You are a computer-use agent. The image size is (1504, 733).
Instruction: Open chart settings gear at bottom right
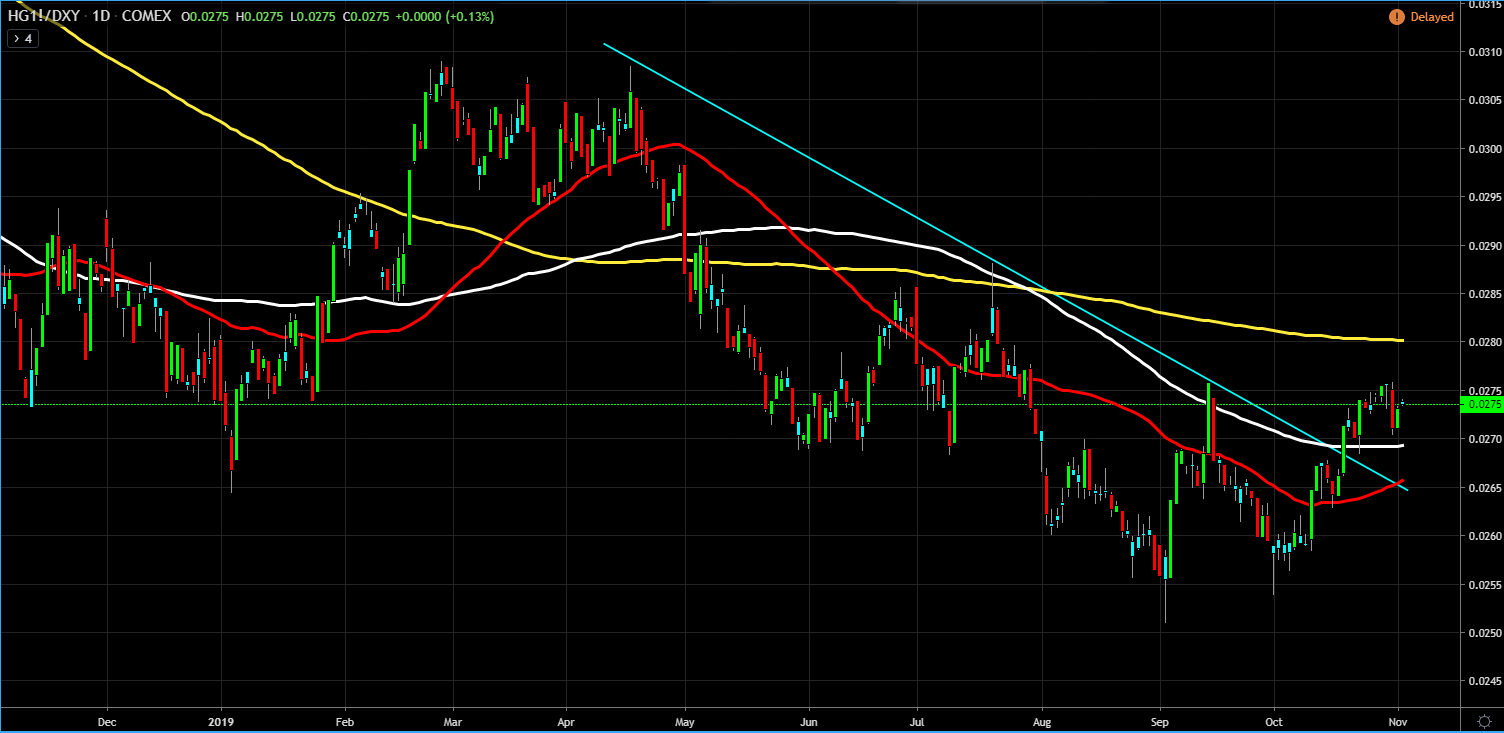coord(1484,719)
